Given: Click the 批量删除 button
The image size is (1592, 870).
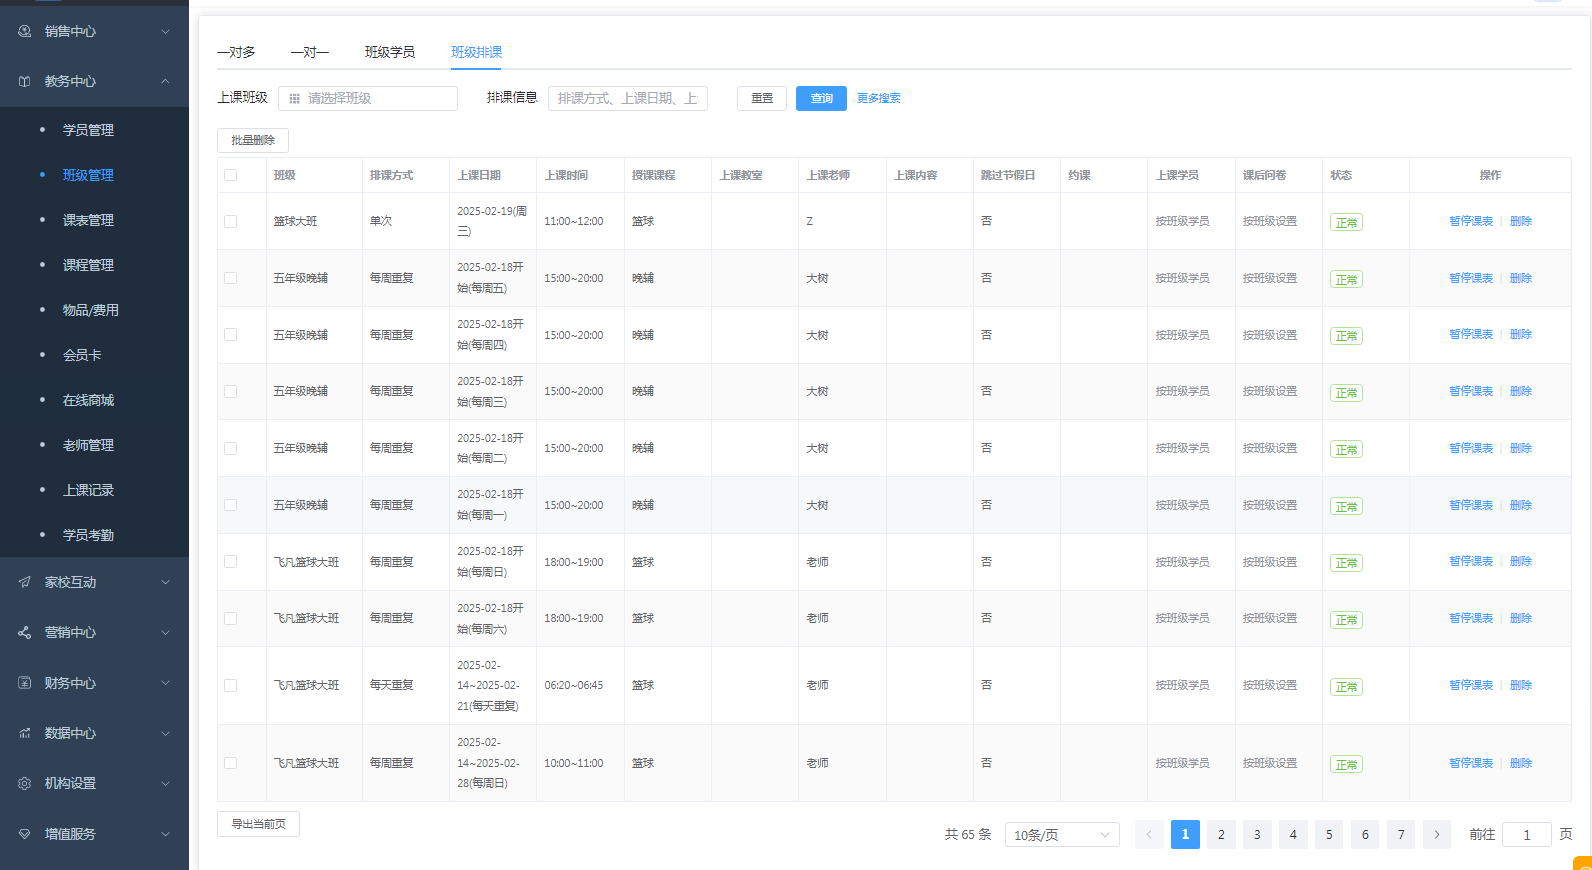Looking at the screenshot, I should click(253, 140).
